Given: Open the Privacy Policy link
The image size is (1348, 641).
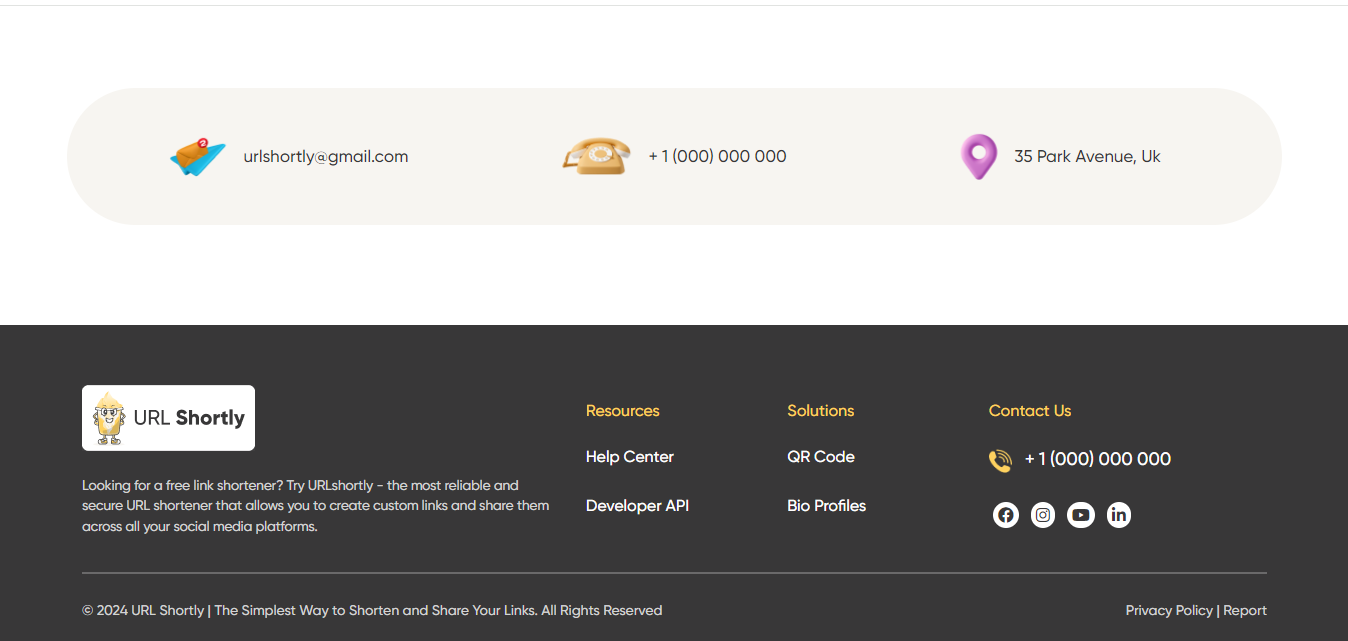Looking at the screenshot, I should pyautogui.click(x=1168, y=611).
